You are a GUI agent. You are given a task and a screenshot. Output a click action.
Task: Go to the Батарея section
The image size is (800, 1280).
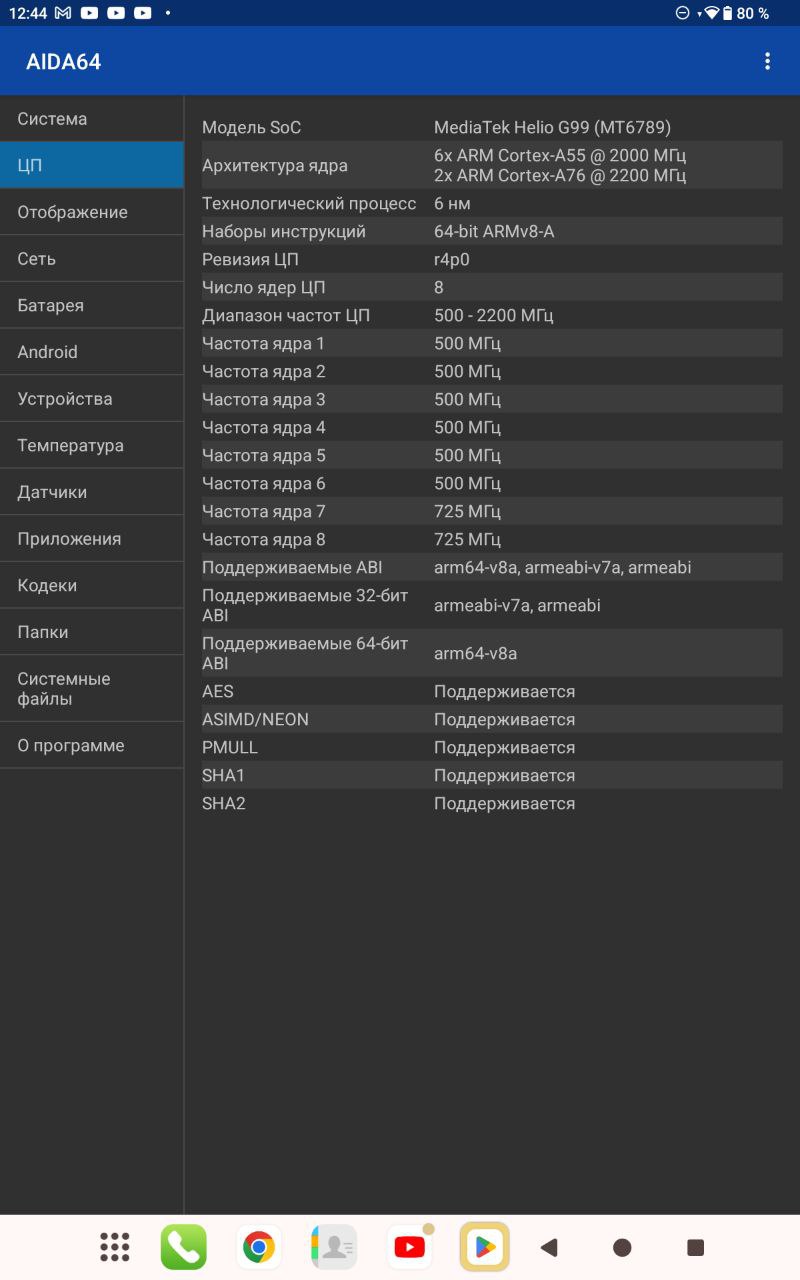(91, 305)
